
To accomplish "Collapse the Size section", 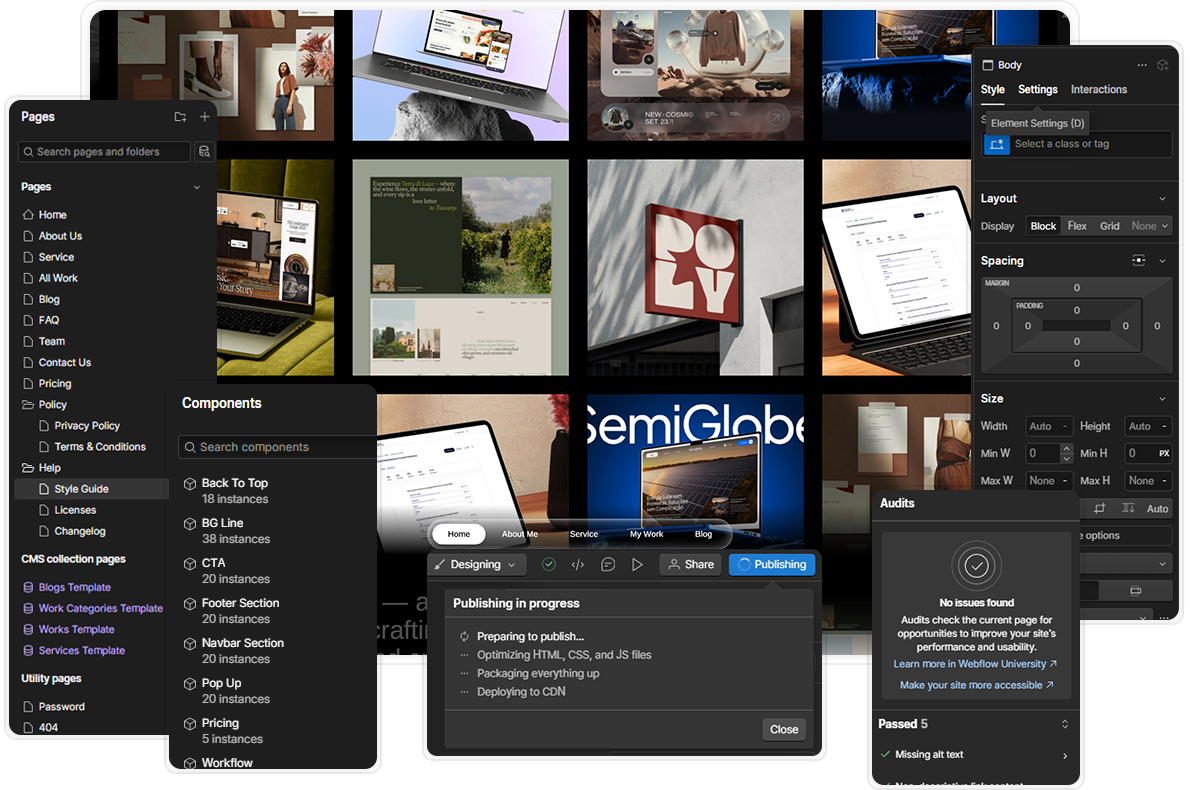I will coord(1162,399).
